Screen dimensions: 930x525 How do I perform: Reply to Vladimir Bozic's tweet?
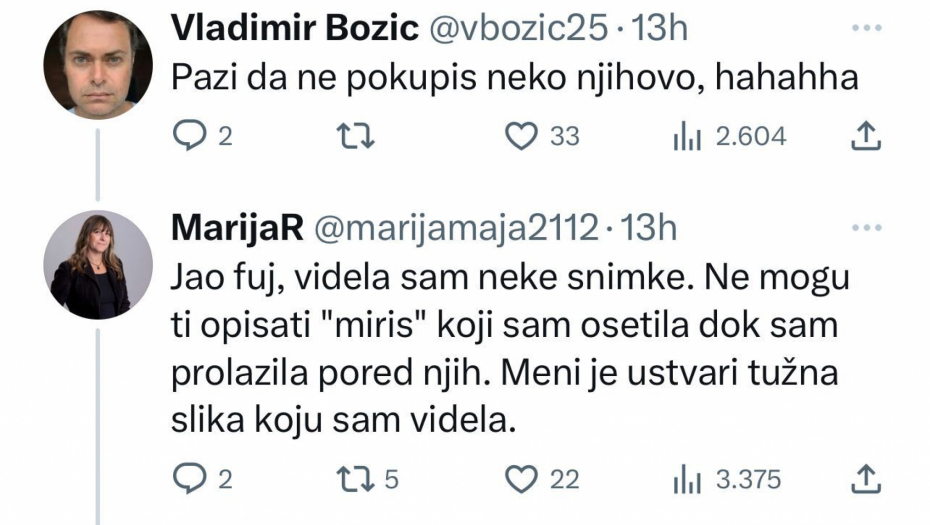[x=188, y=136]
